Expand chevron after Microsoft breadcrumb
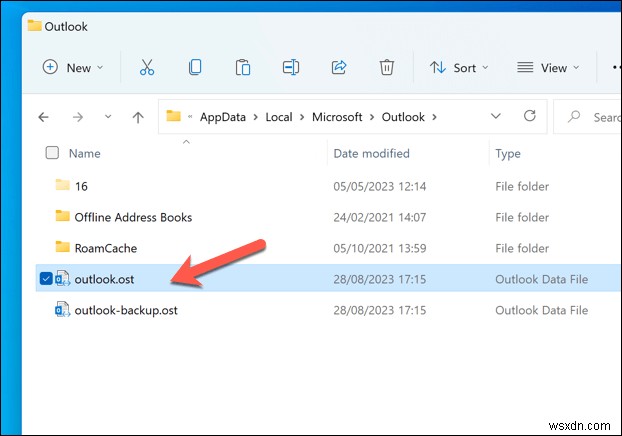The width and height of the screenshot is (622, 436). pos(372,117)
